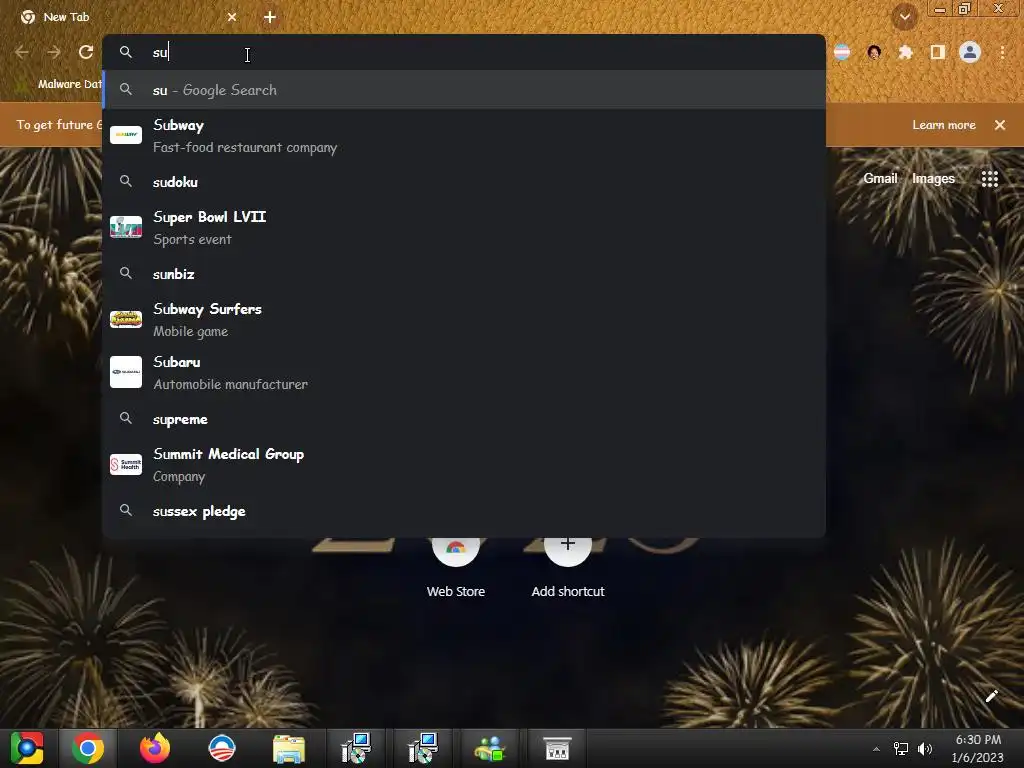Click the customize page pencil icon

(991, 696)
